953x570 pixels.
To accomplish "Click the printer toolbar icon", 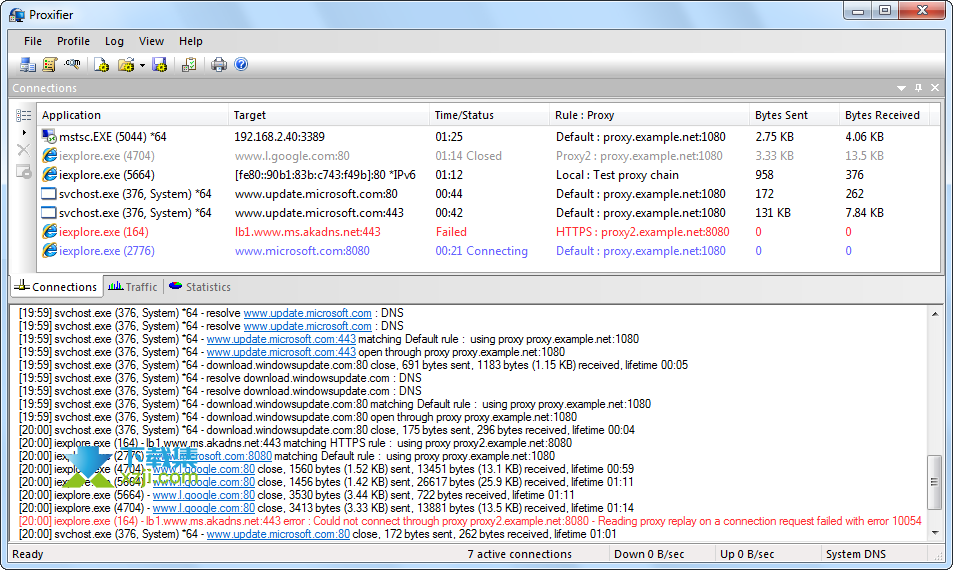I will (219, 64).
